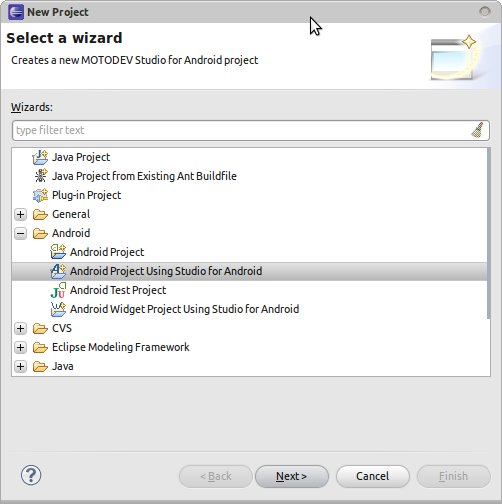Click the Cancel button

coord(373,476)
